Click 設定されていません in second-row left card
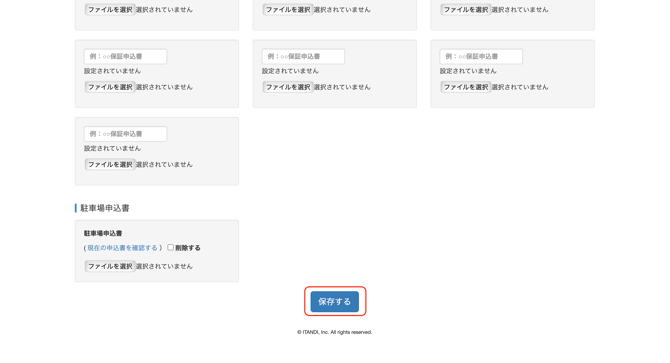The width and height of the screenshot is (670, 363). 112,71
